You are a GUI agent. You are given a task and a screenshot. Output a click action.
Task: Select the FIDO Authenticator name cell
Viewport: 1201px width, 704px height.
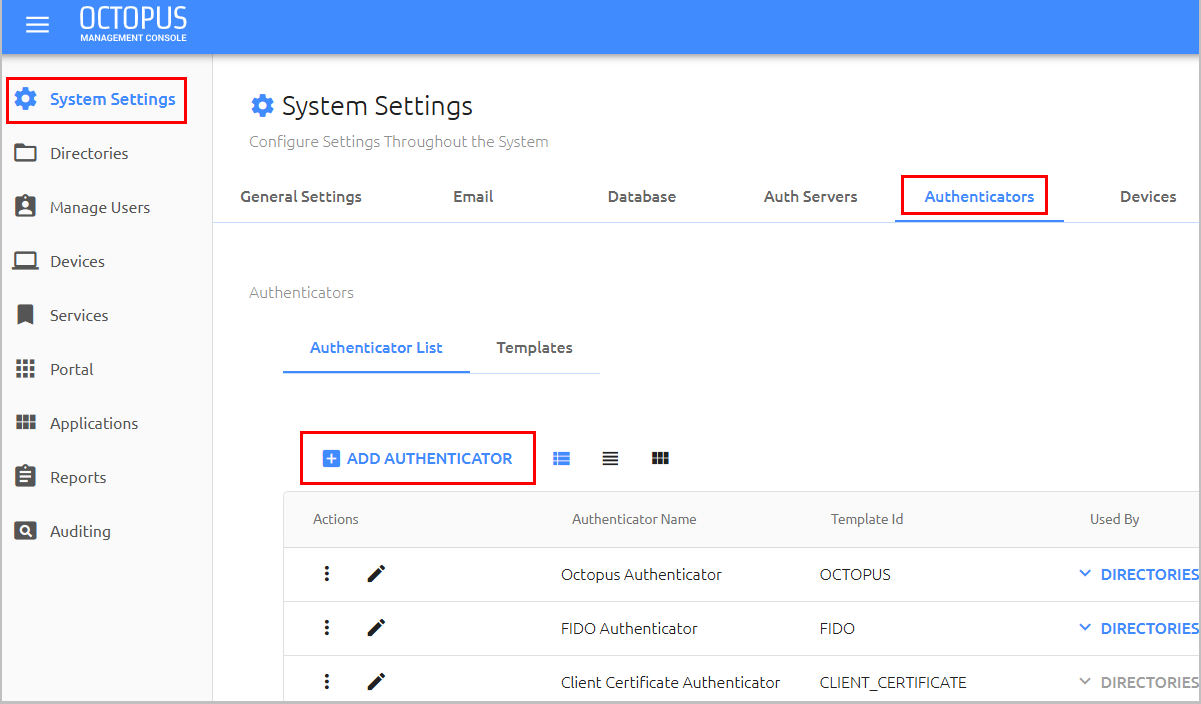[x=629, y=628]
